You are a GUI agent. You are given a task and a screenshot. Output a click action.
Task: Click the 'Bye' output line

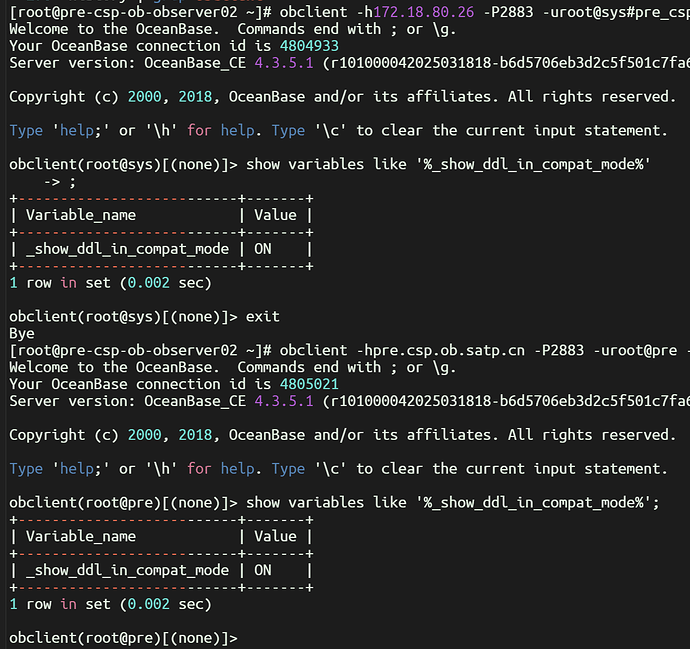(x=22, y=334)
